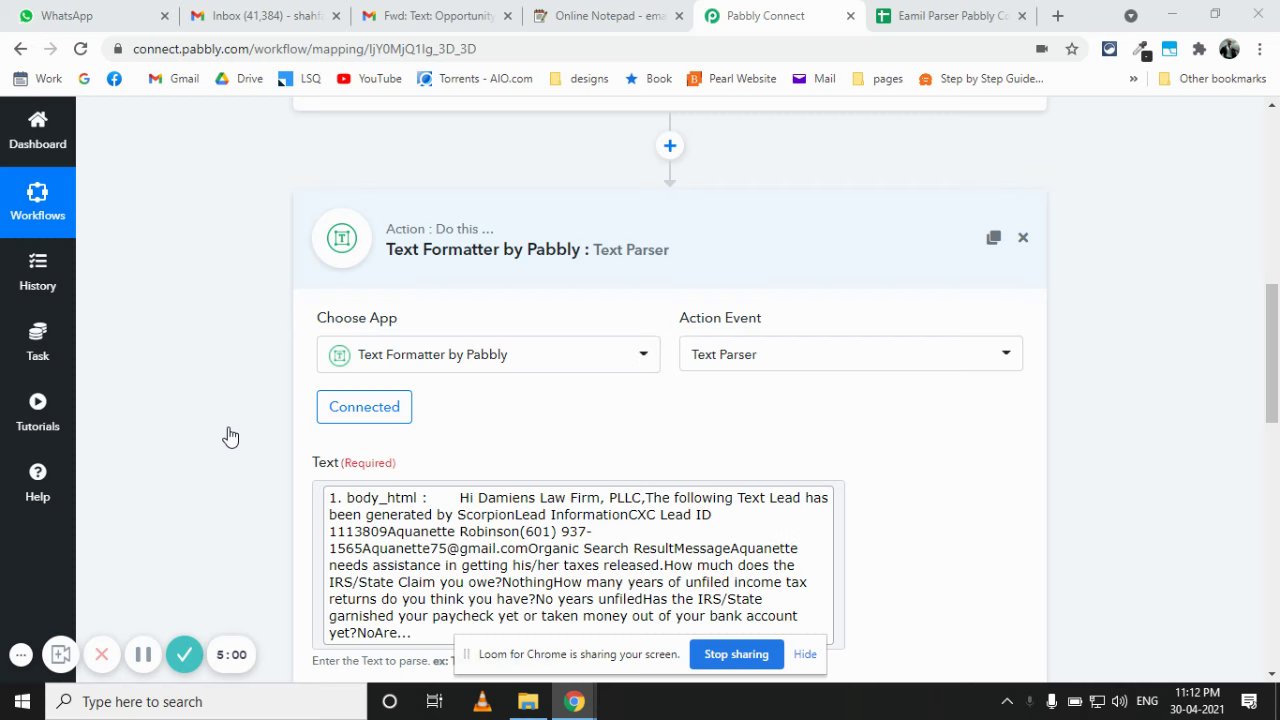Open Loom more options ellipsis
This screenshot has height=720, width=1280.
pos(21,655)
